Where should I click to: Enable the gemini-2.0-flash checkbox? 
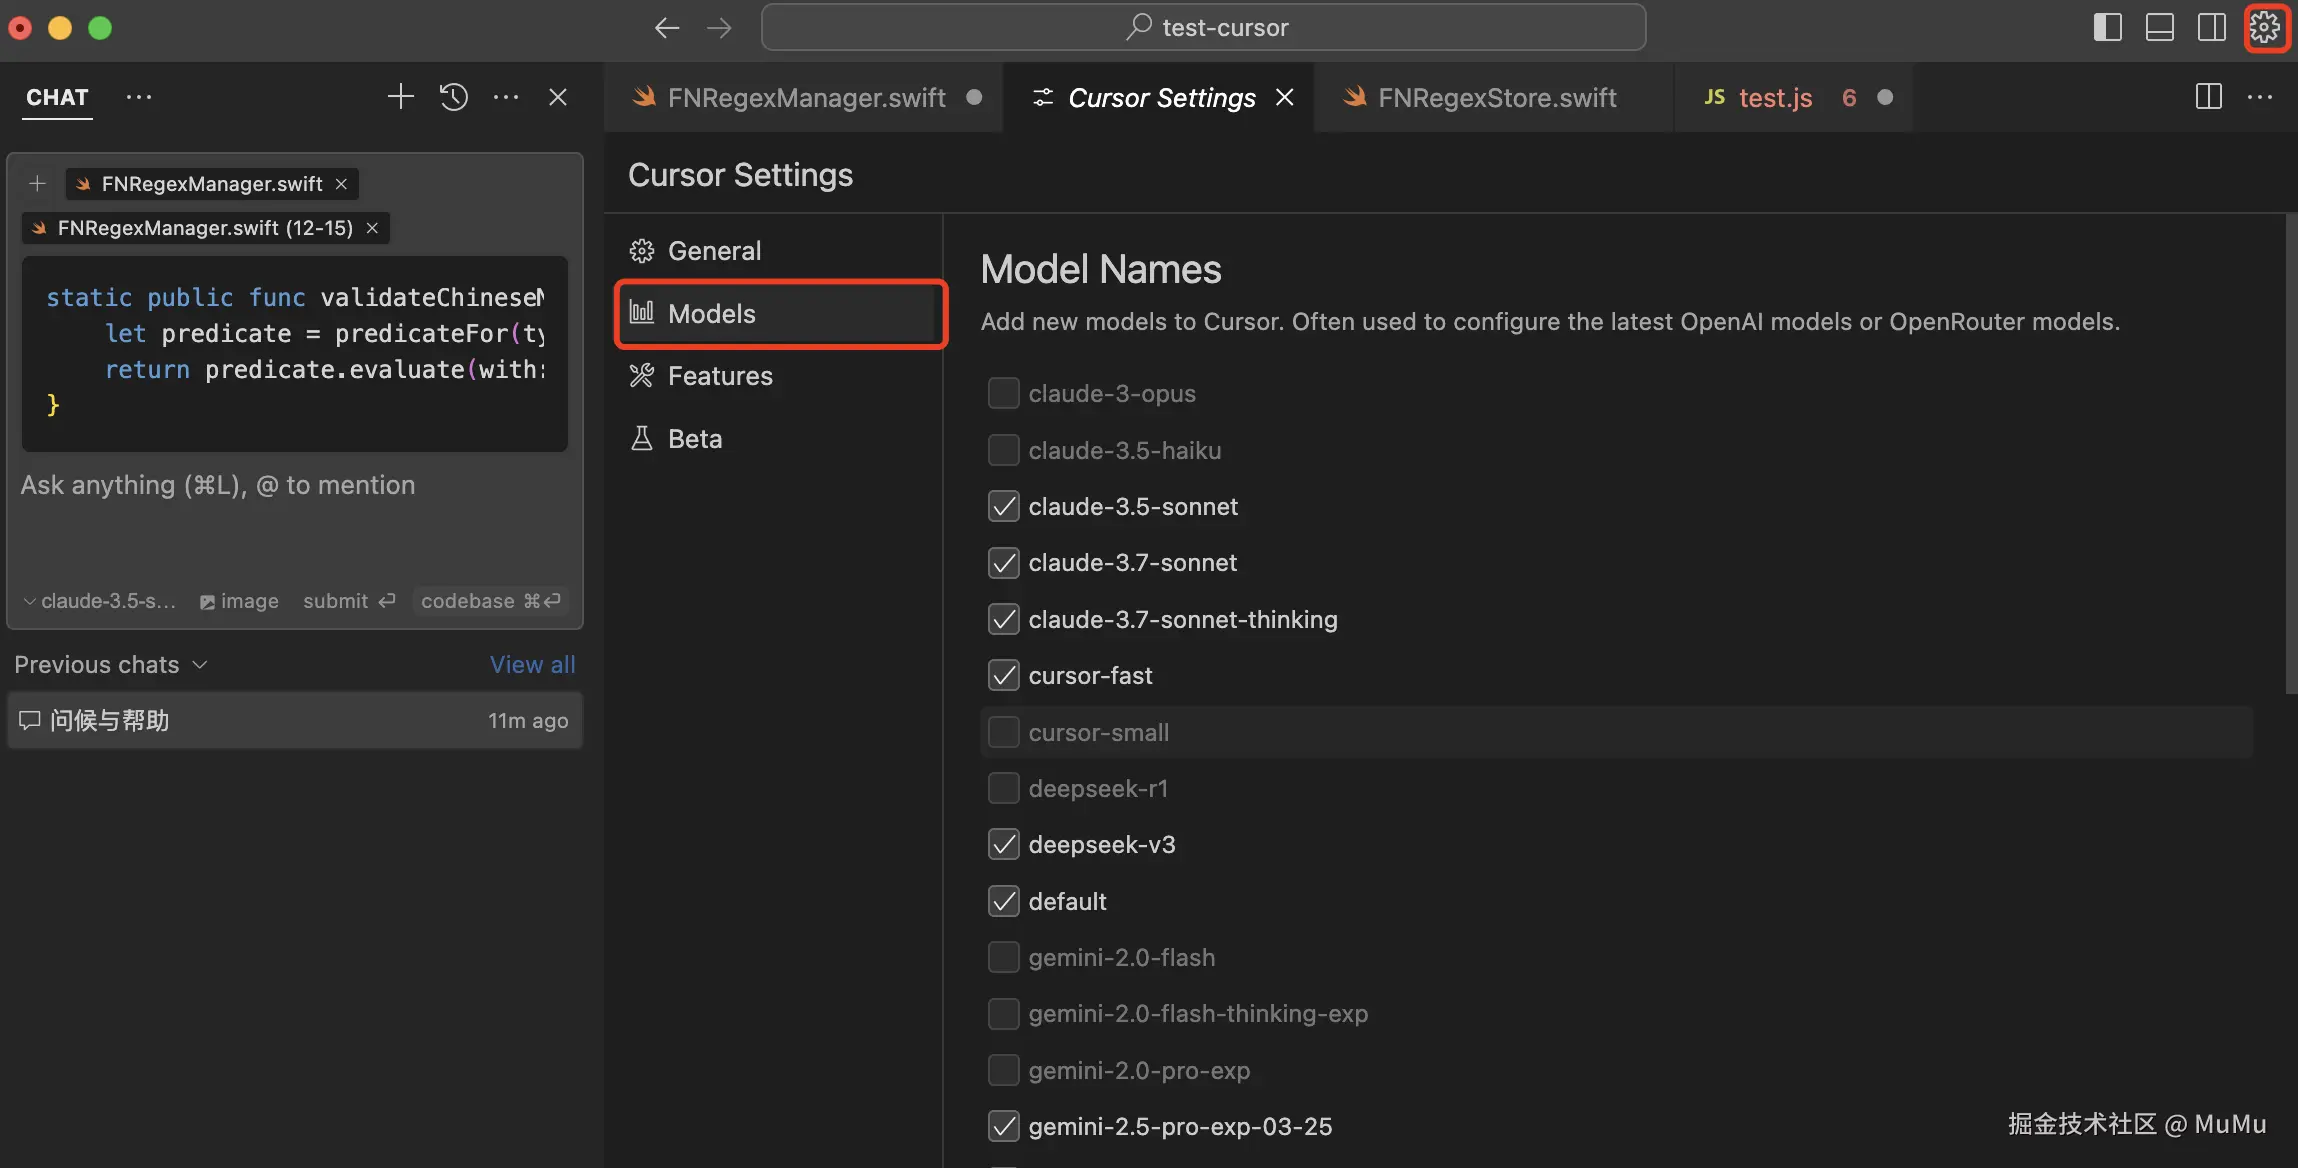coord(1003,957)
